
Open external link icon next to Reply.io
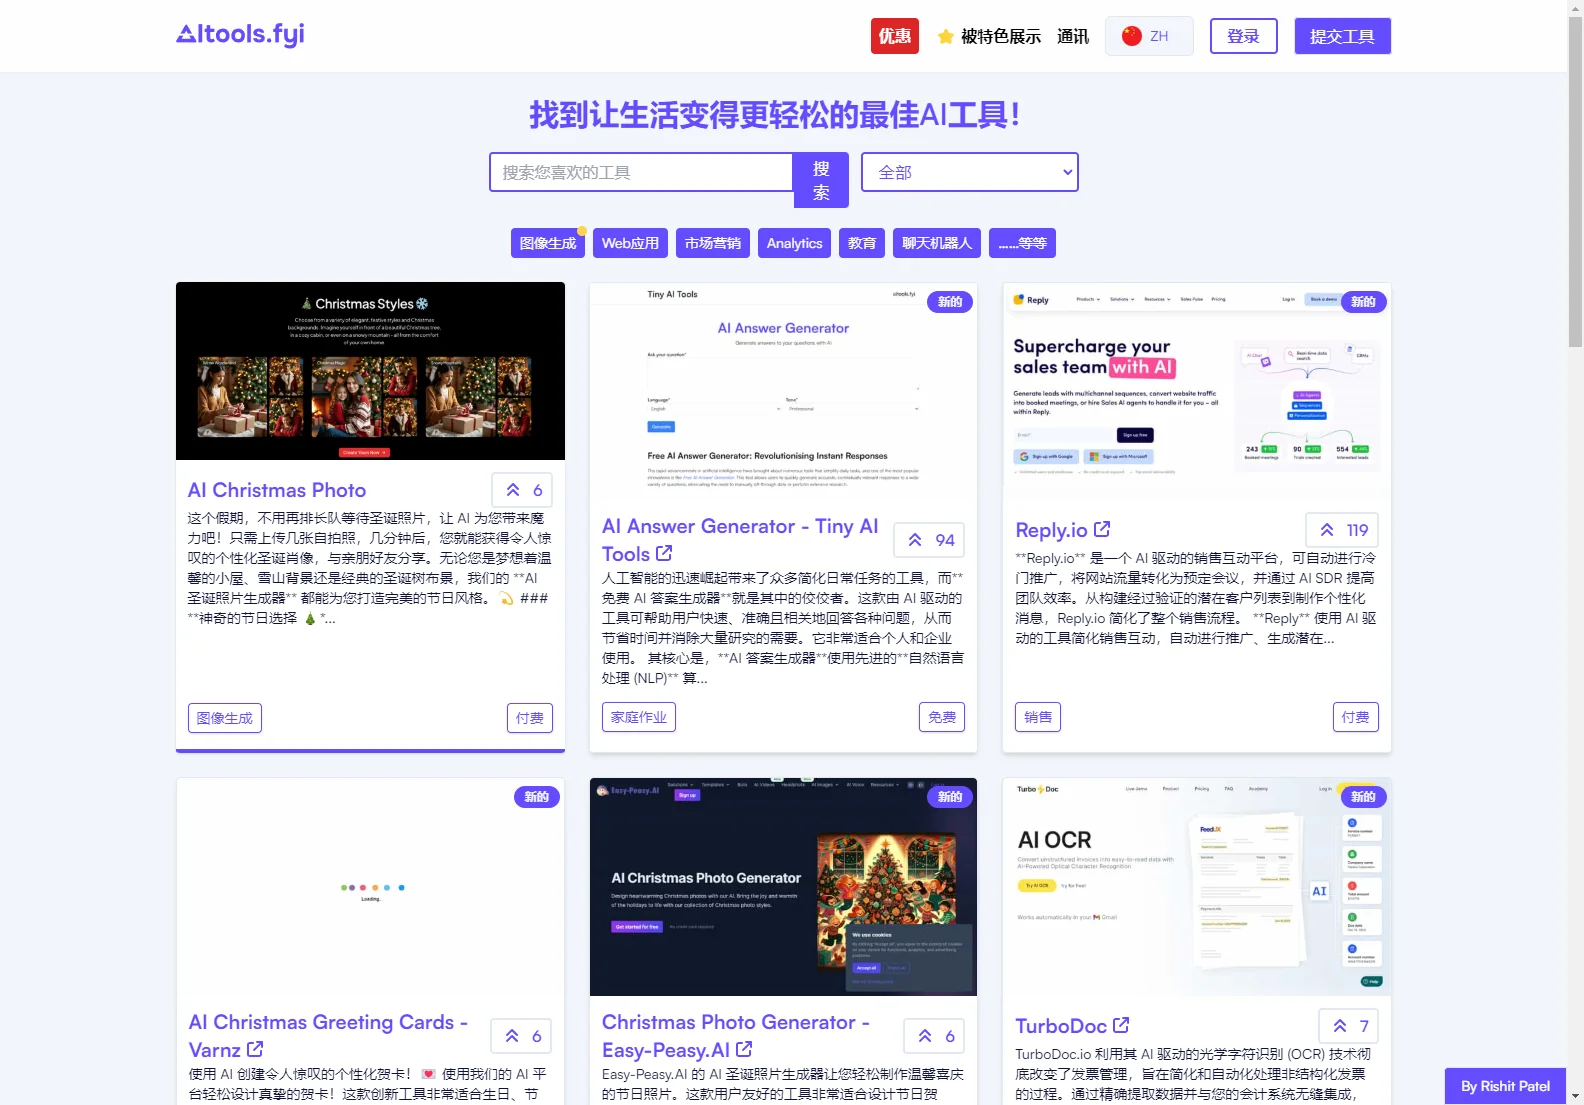point(1102,529)
